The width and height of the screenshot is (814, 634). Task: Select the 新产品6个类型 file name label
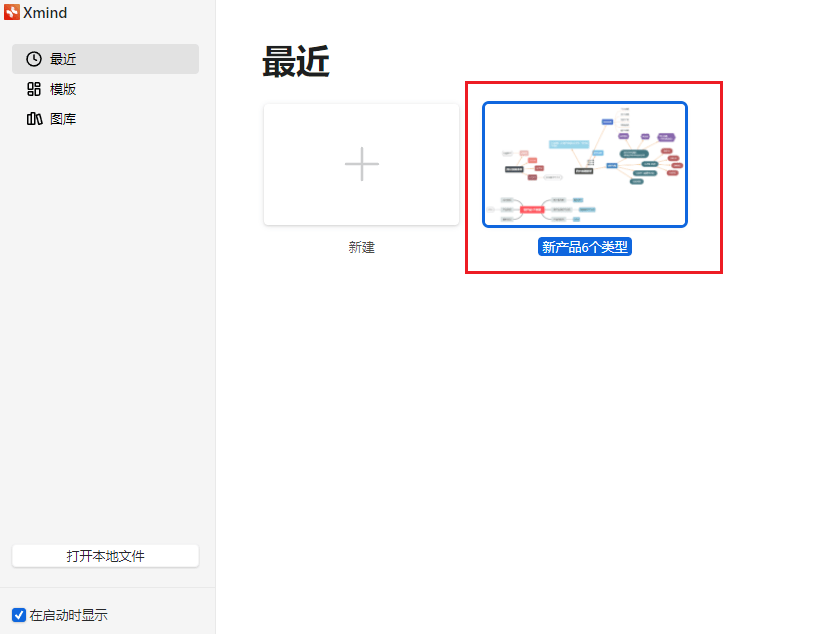coord(585,247)
